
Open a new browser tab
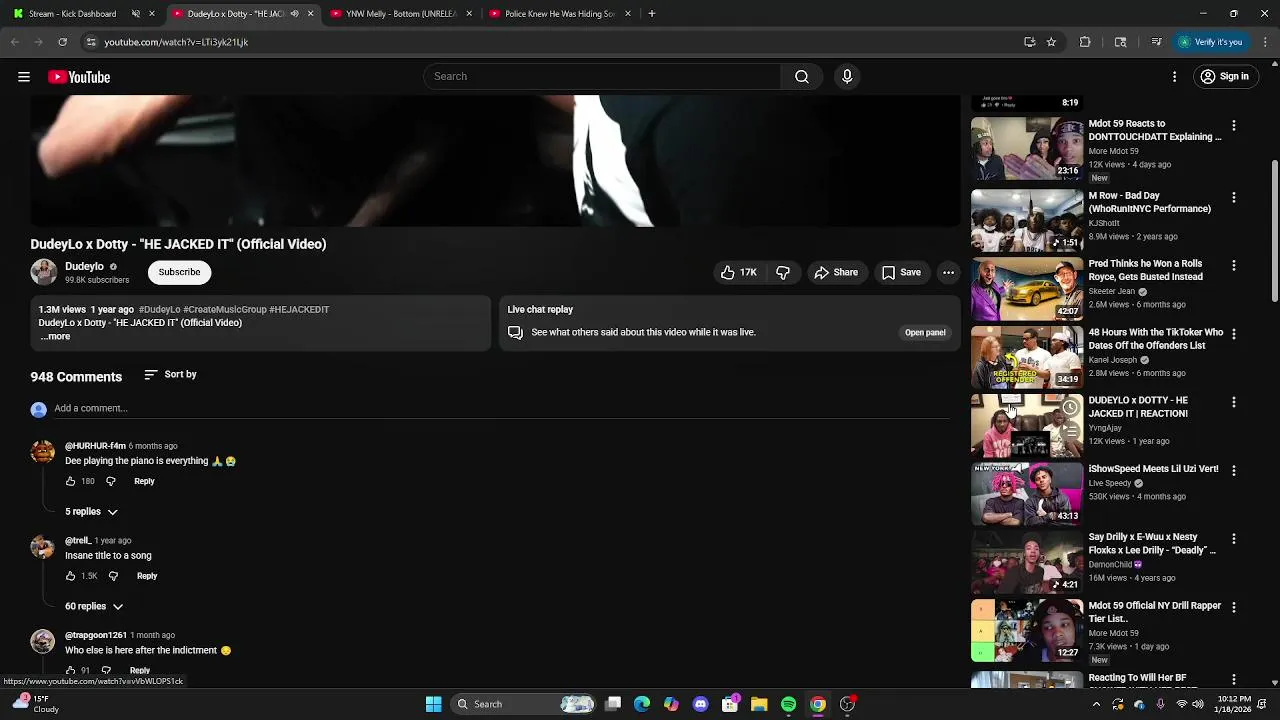(652, 14)
